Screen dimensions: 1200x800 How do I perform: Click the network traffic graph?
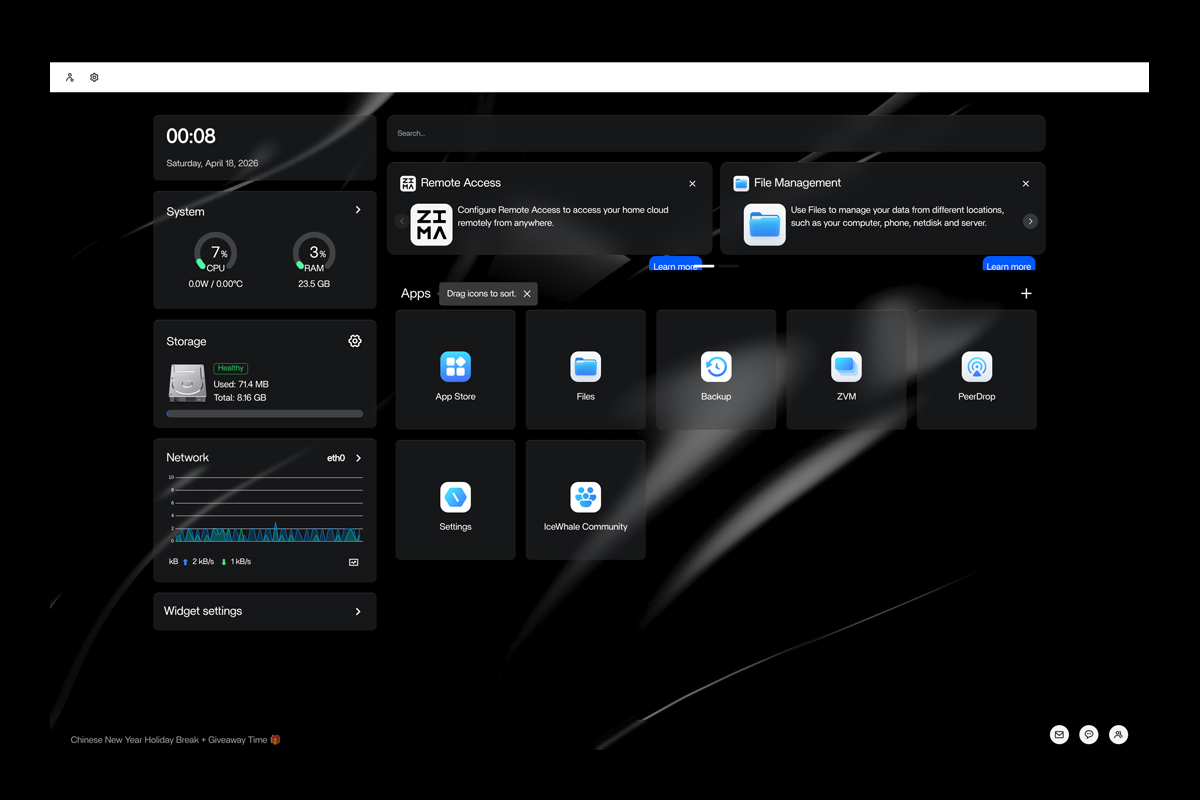265,509
